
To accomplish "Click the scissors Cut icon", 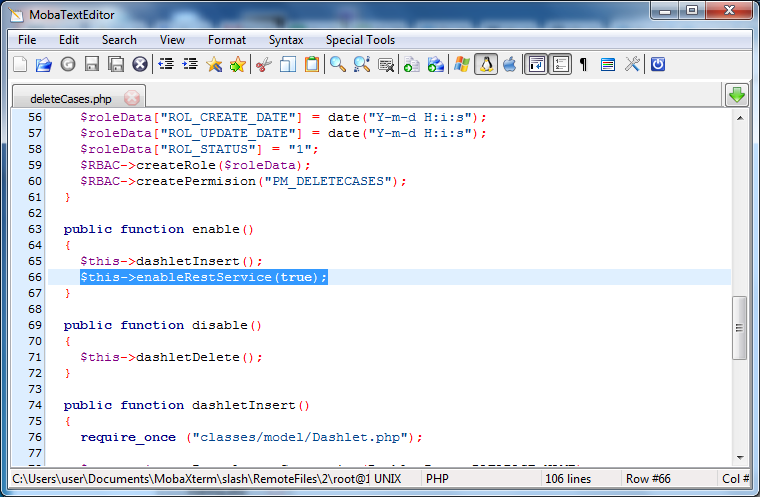I will (x=264, y=64).
